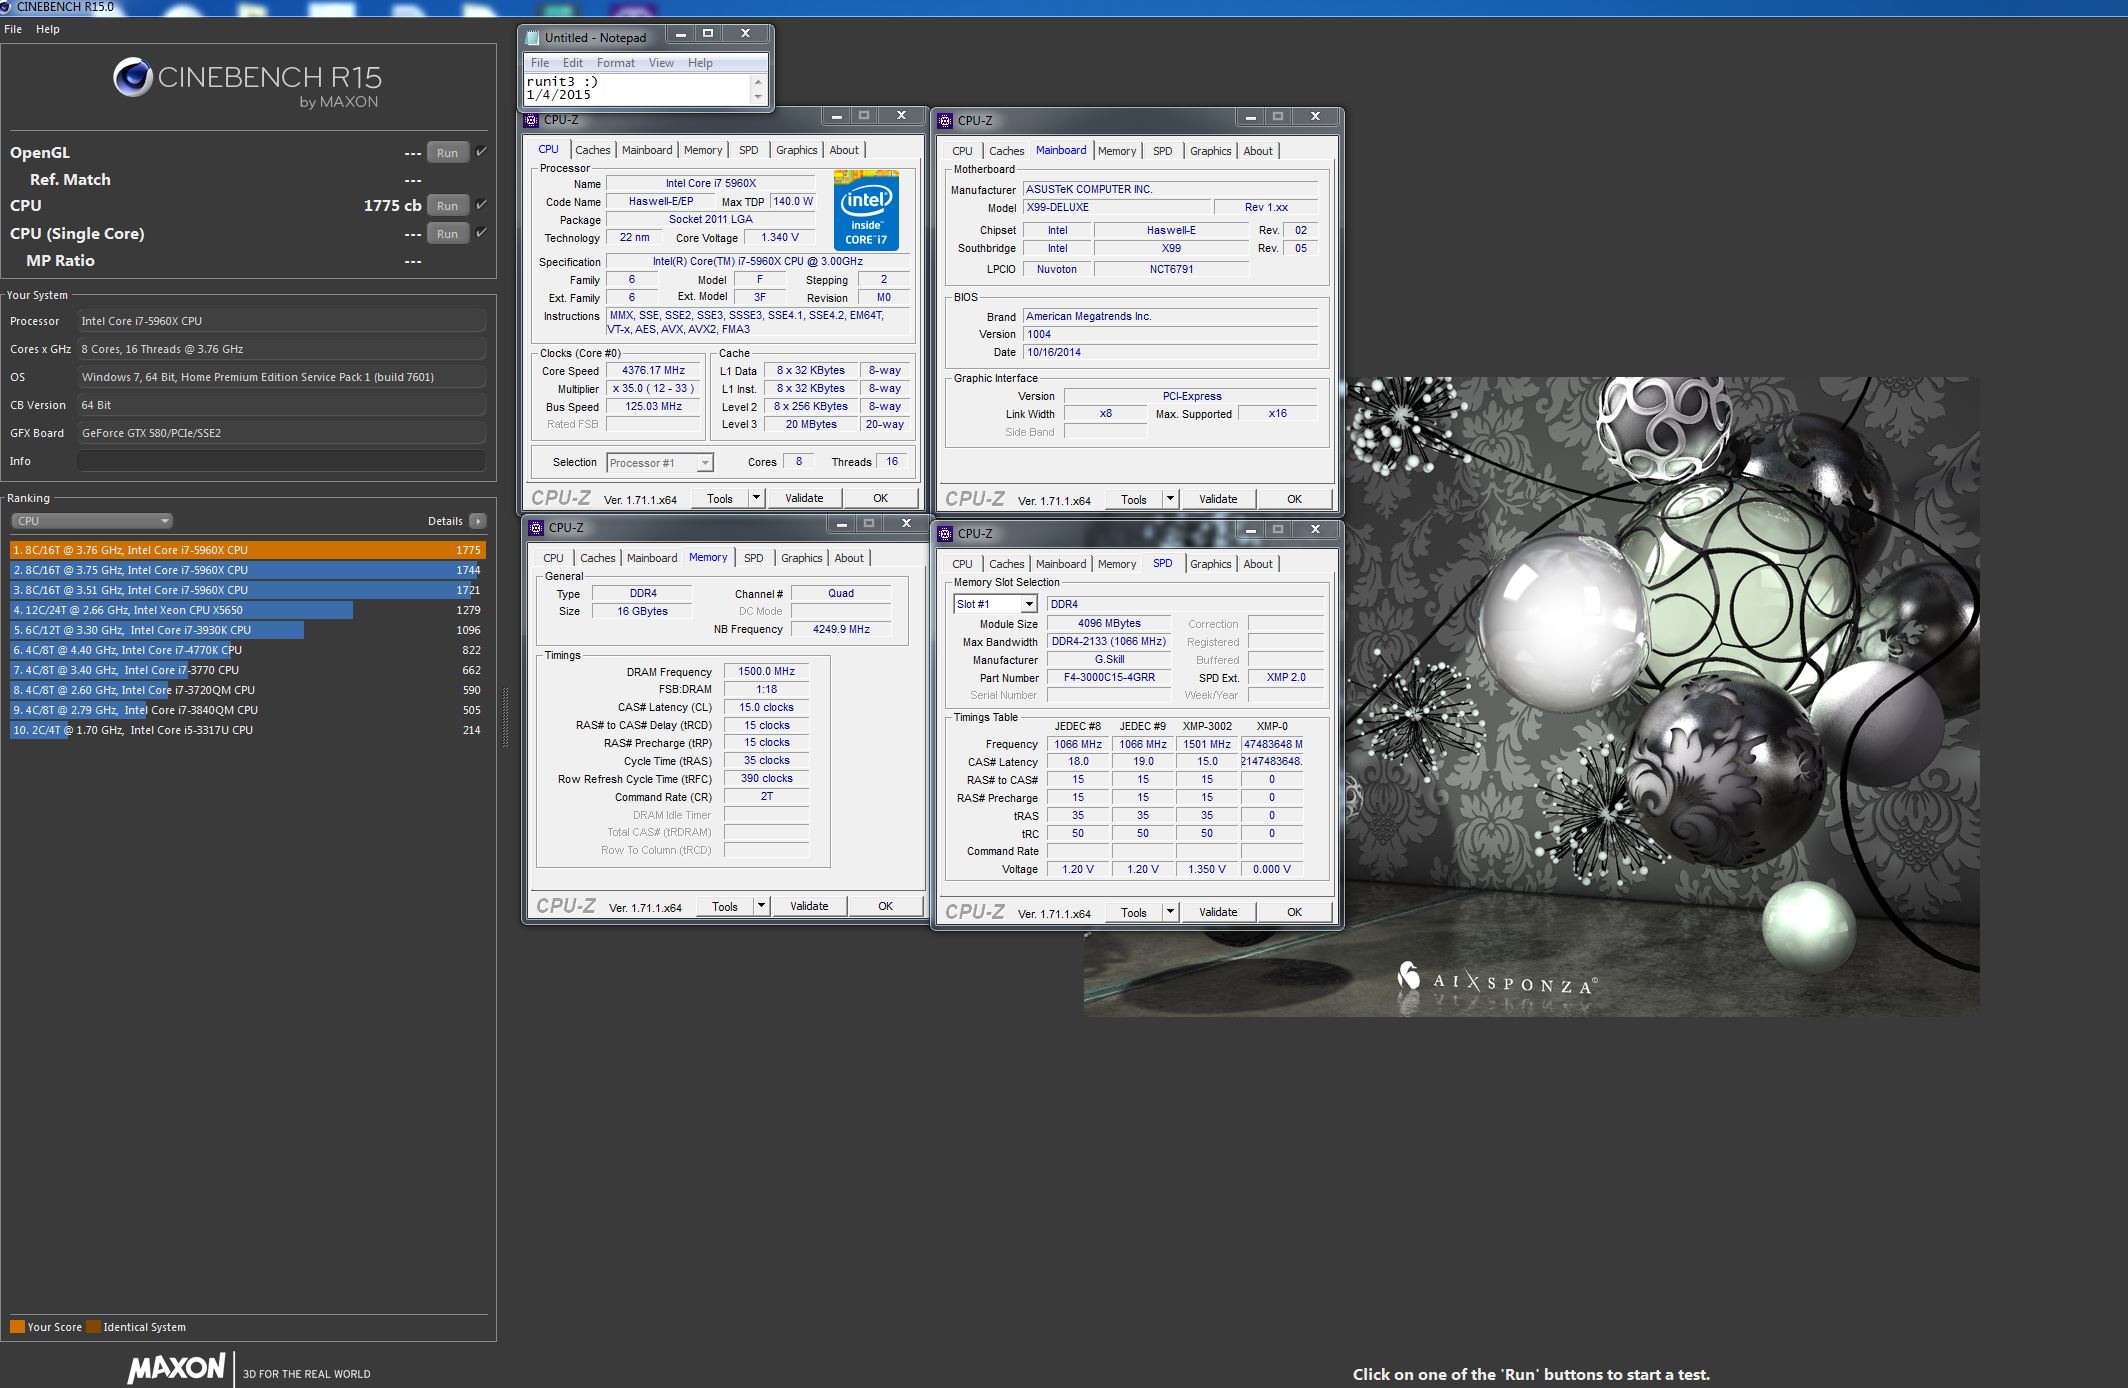
Task: Switch to SPD tab in Memory window
Action: 754,558
